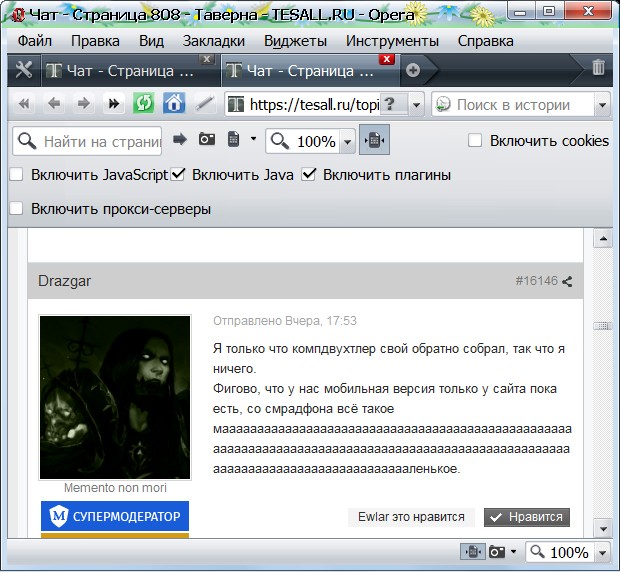The image size is (620, 572).
Task: Open the panels wrench icon
Action: (x=24, y=71)
